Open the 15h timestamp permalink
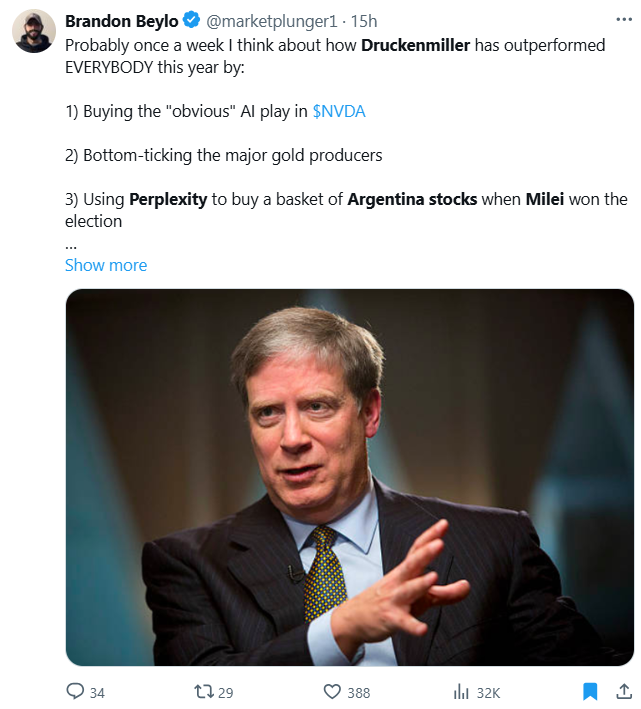Image resolution: width=641 pixels, height=709 pixels. pyautogui.click(x=364, y=22)
